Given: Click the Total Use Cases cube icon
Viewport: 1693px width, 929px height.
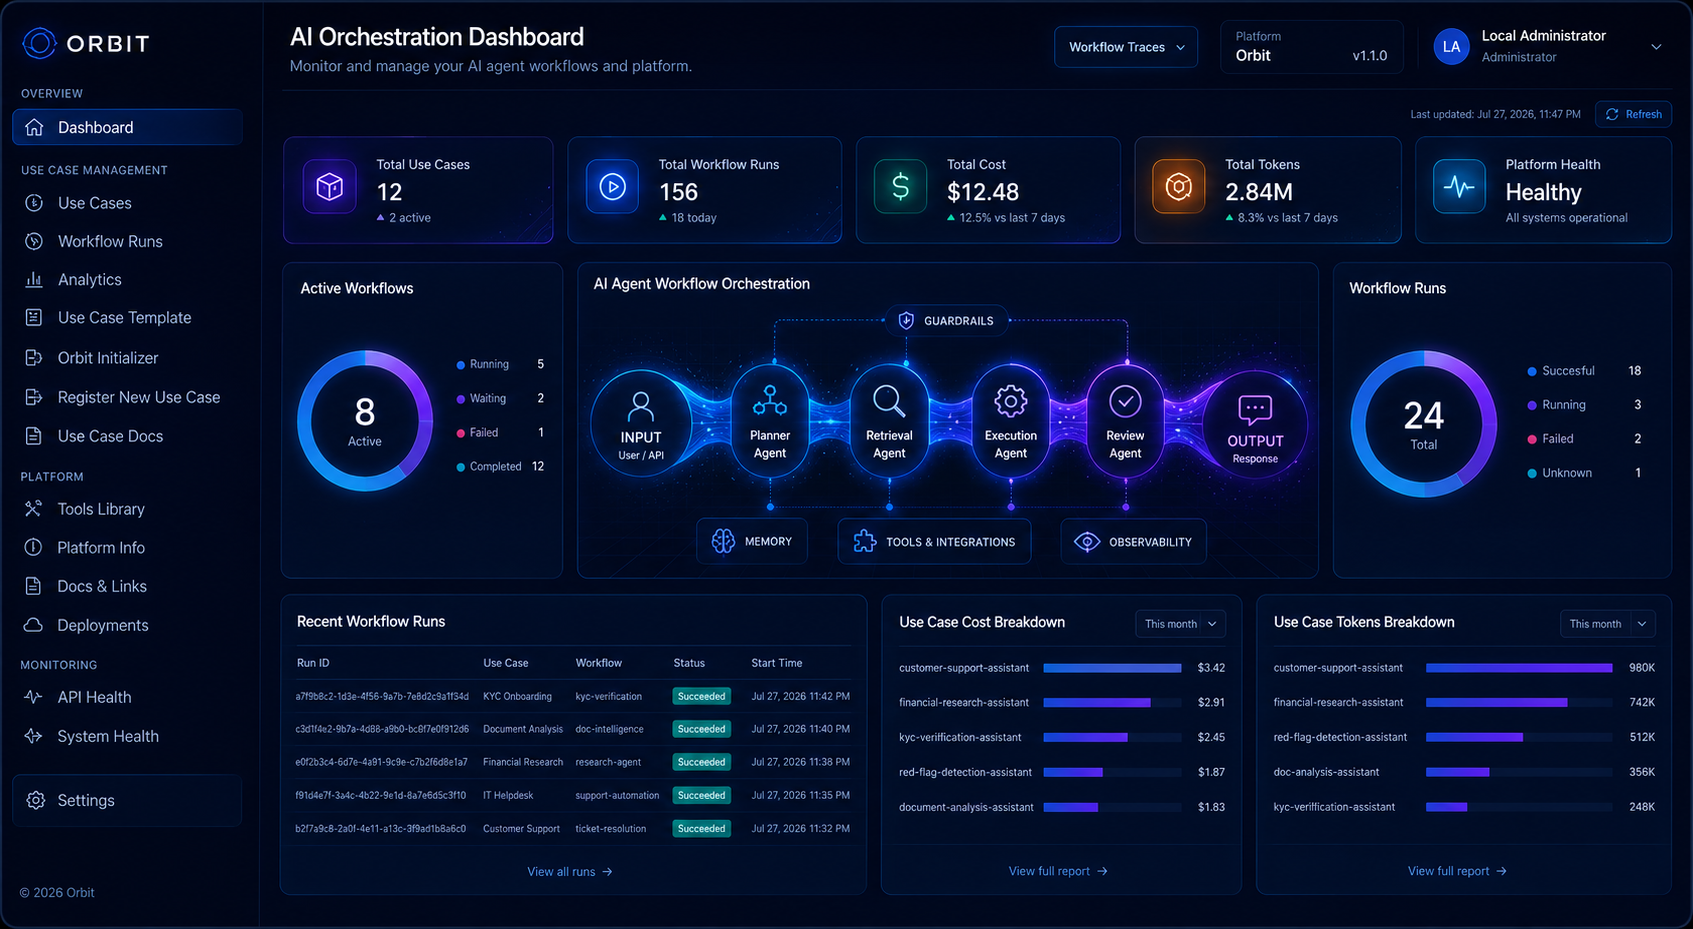Looking at the screenshot, I should pyautogui.click(x=330, y=187).
